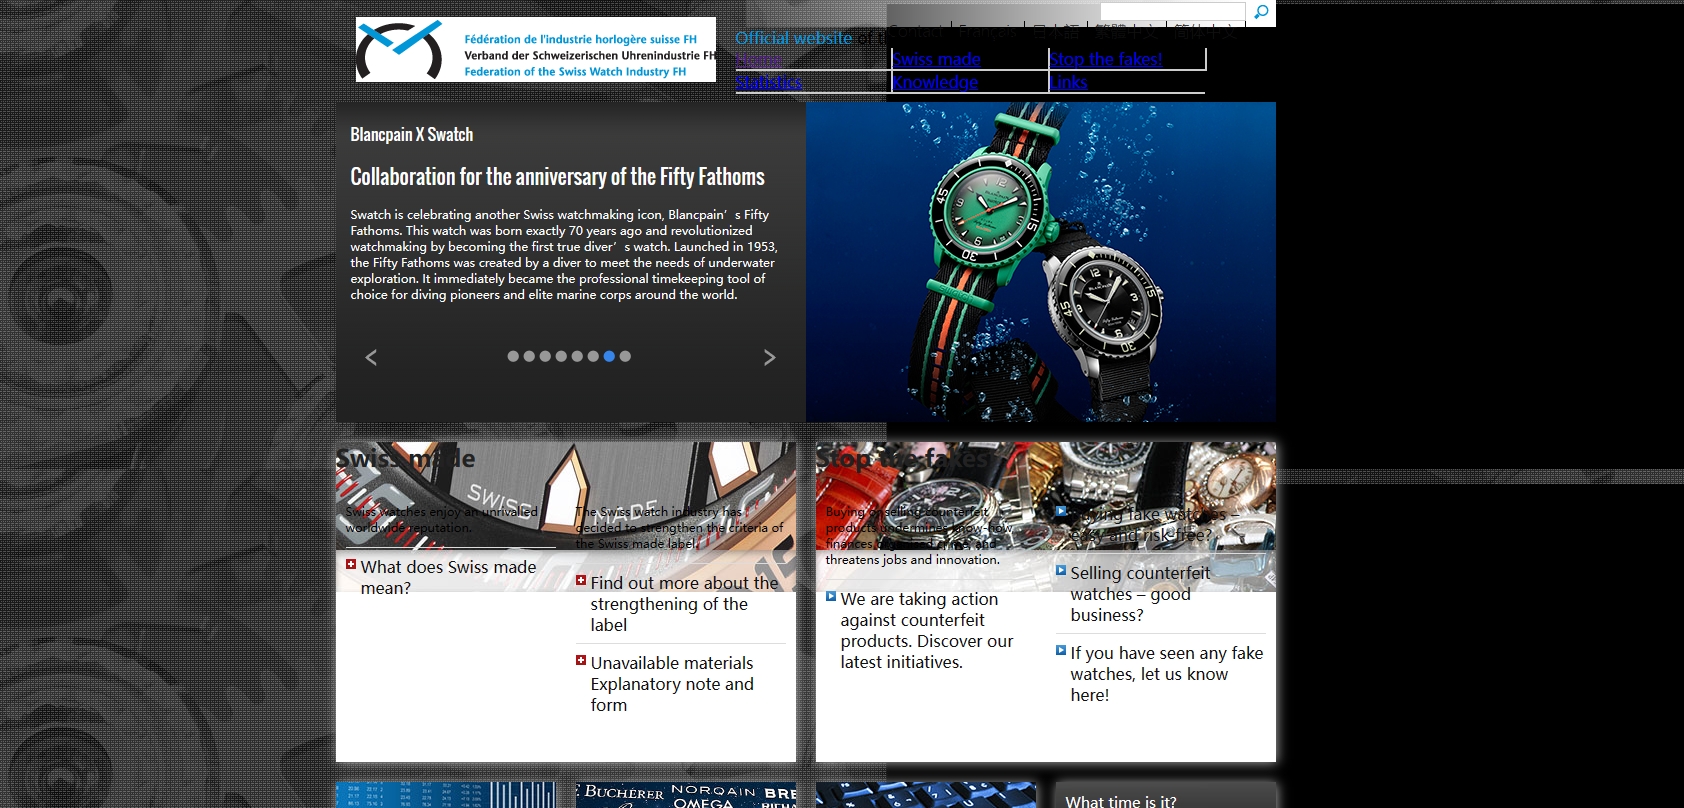1684x808 pixels.
Task: Go to previous slide with left arrow
Action: click(371, 357)
